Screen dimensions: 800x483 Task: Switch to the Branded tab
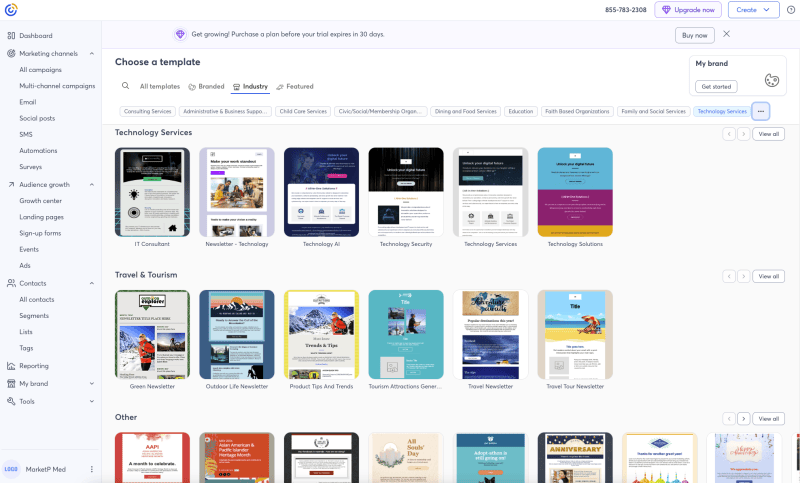pos(206,86)
